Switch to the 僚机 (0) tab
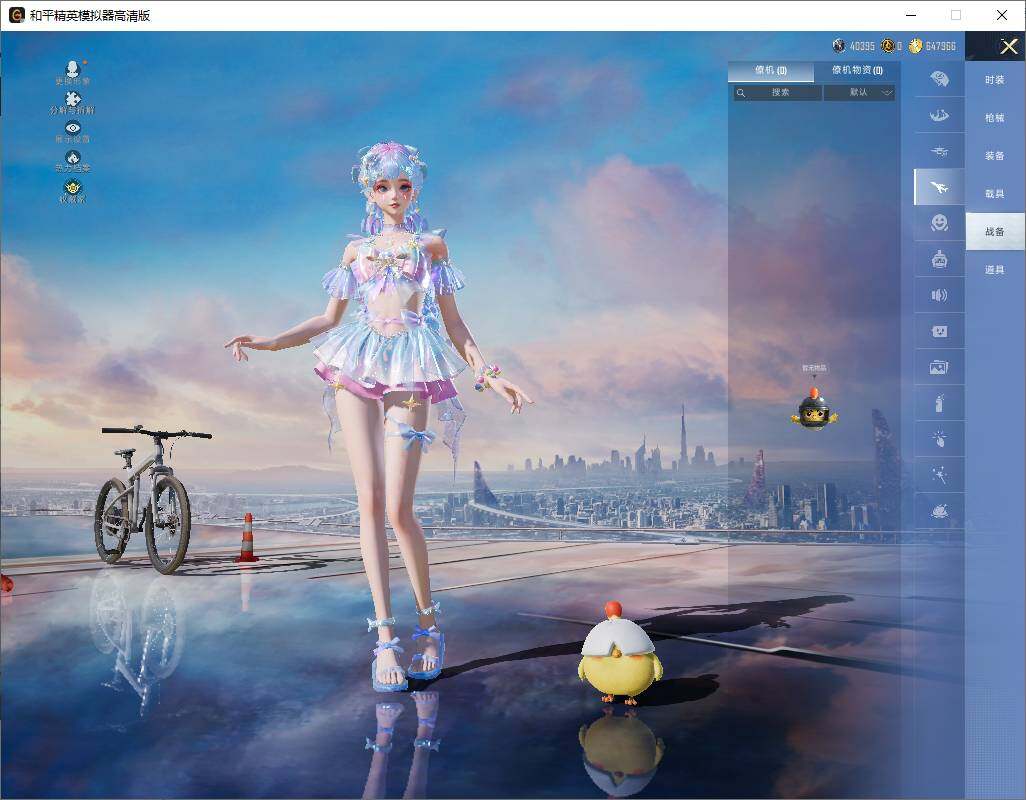 (x=771, y=71)
